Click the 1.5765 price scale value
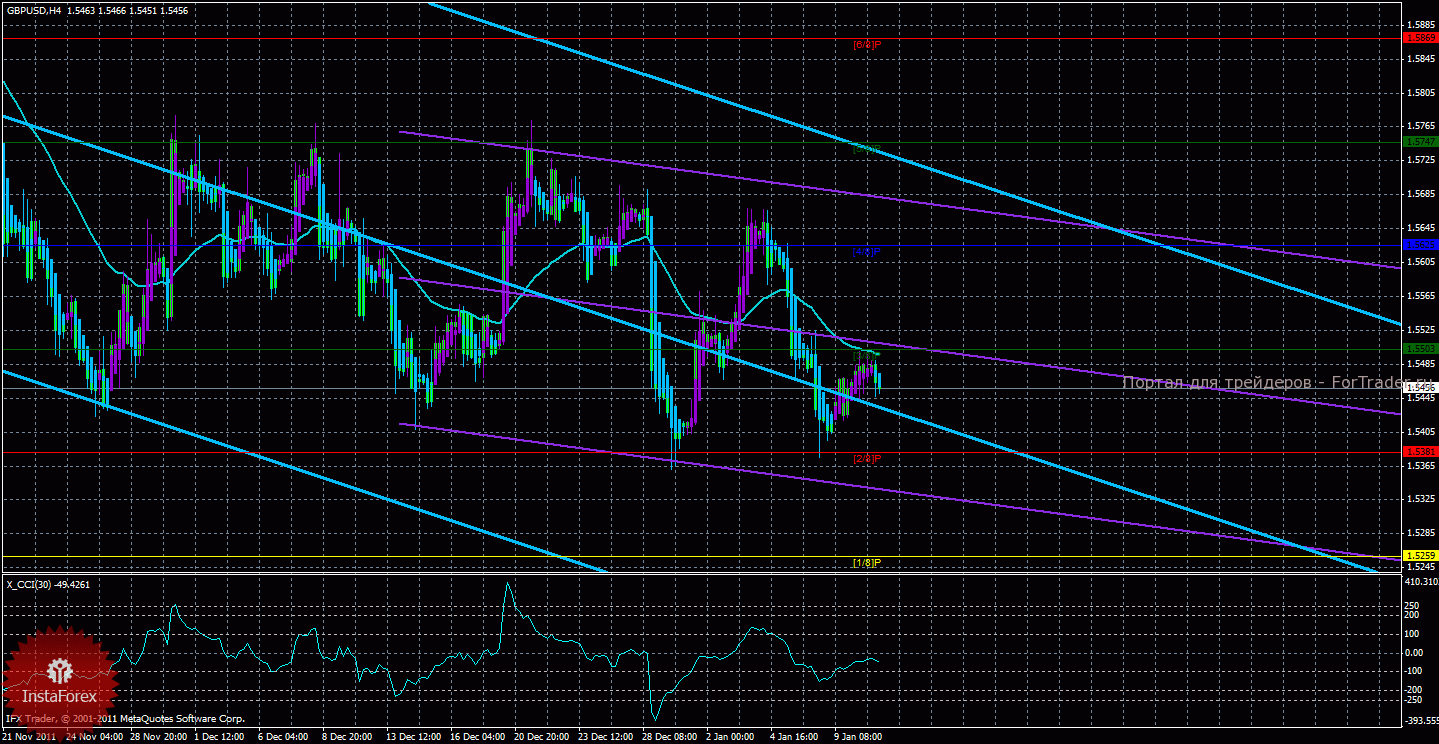 coord(1421,126)
